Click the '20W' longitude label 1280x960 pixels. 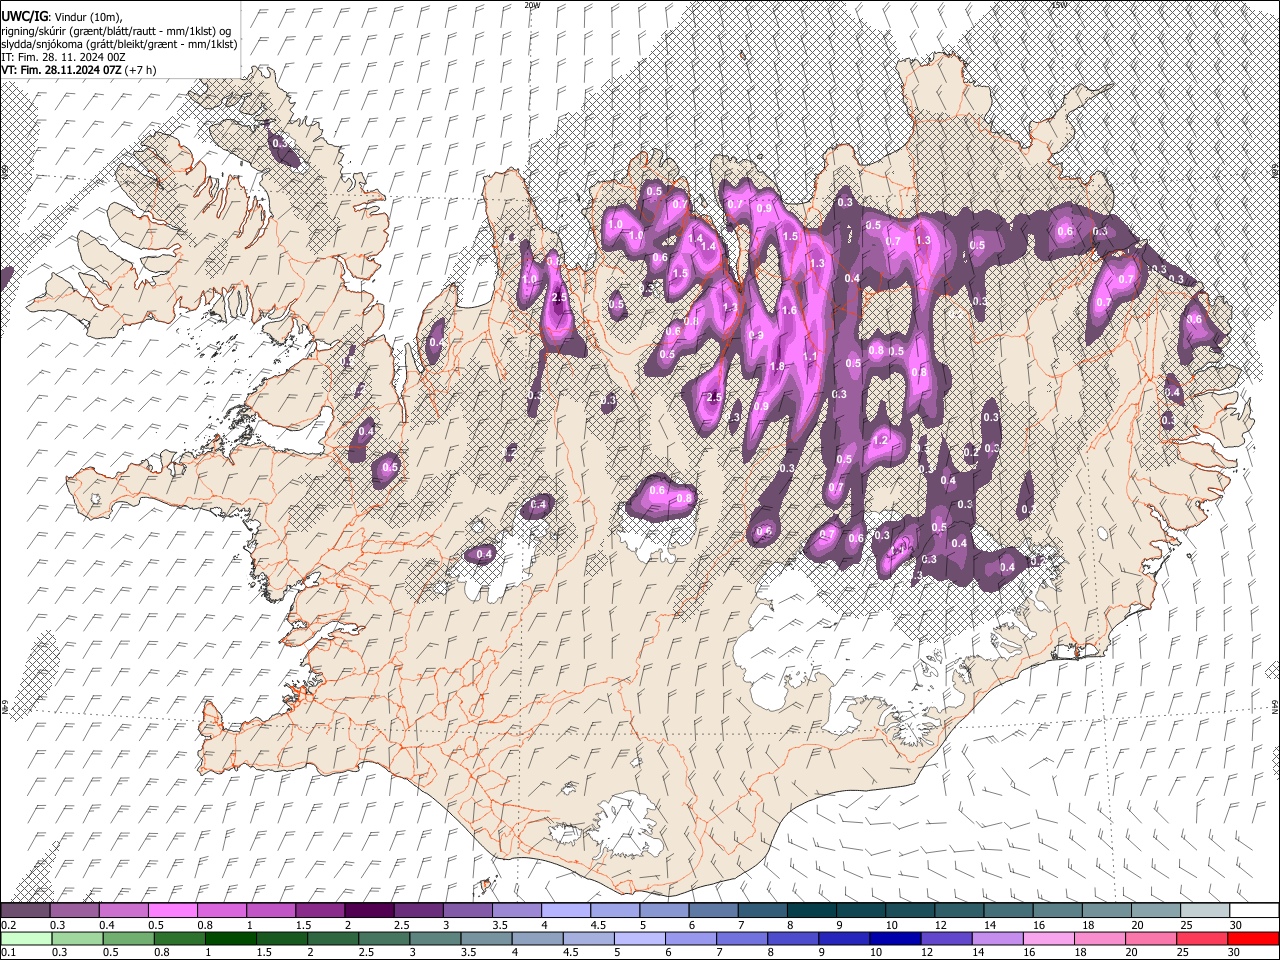[x=532, y=5]
